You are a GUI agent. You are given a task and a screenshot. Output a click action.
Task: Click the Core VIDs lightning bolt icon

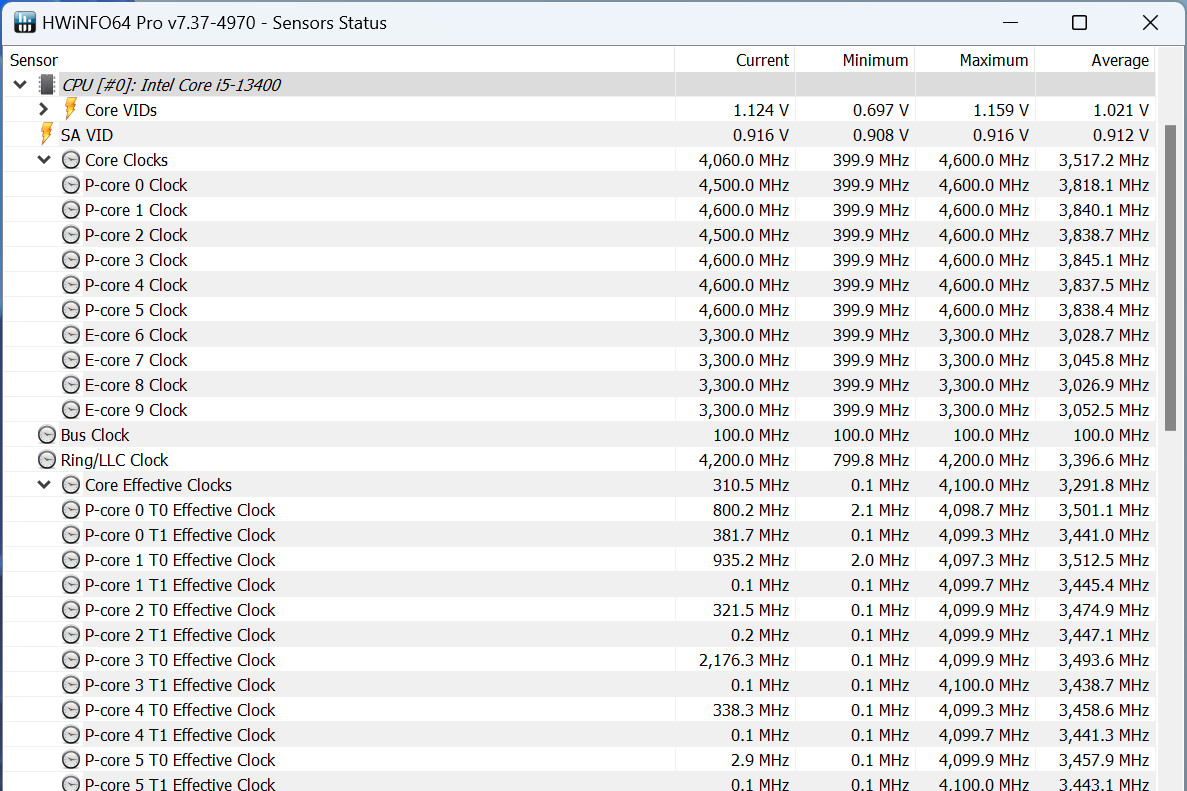[70, 109]
